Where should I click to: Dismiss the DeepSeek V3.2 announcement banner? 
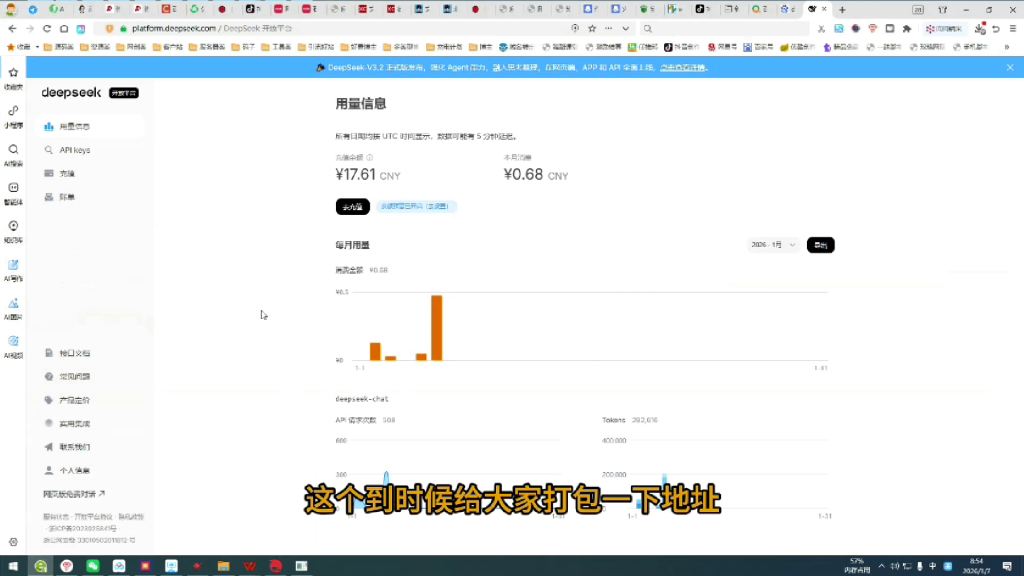[1009, 67]
